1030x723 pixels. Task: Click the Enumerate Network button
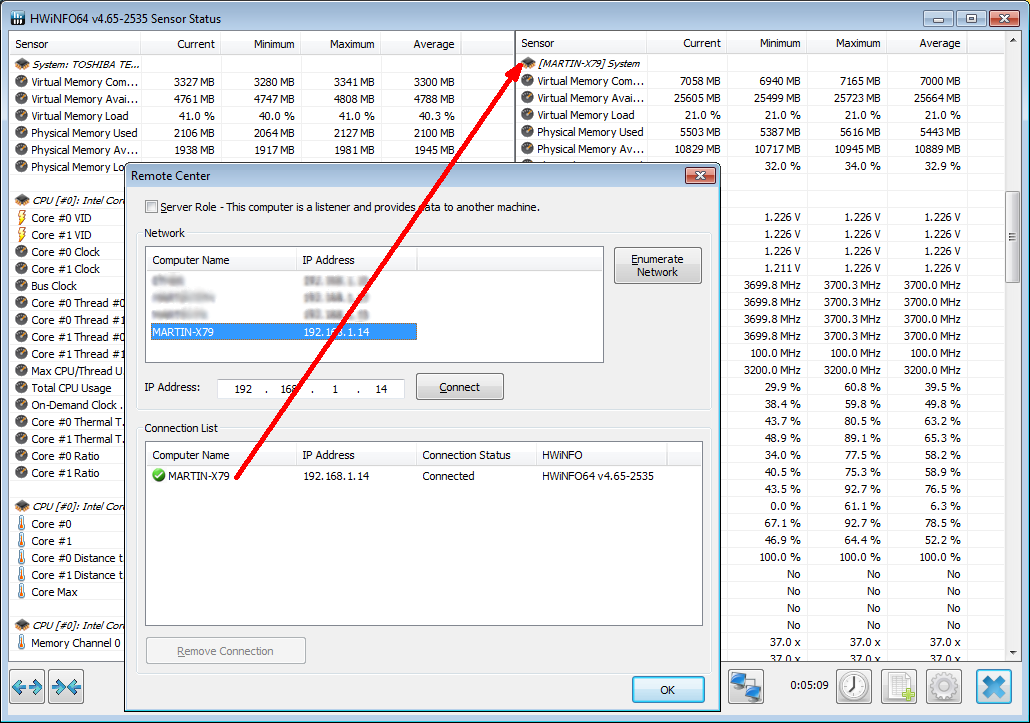click(658, 265)
